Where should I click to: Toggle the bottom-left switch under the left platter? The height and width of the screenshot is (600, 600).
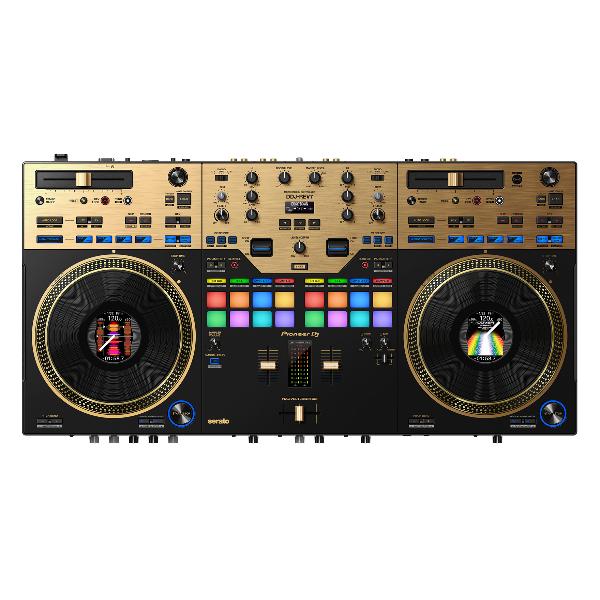click(x=49, y=421)
